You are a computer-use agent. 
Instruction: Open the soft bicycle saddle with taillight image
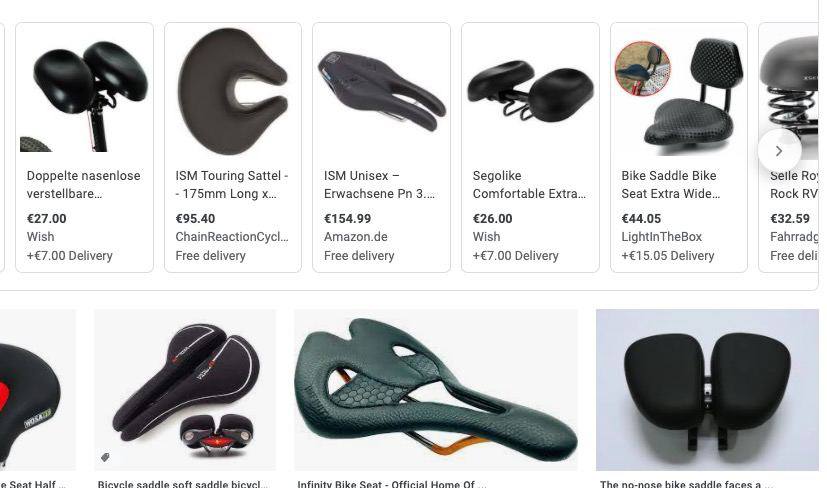[x=185, y=390]
